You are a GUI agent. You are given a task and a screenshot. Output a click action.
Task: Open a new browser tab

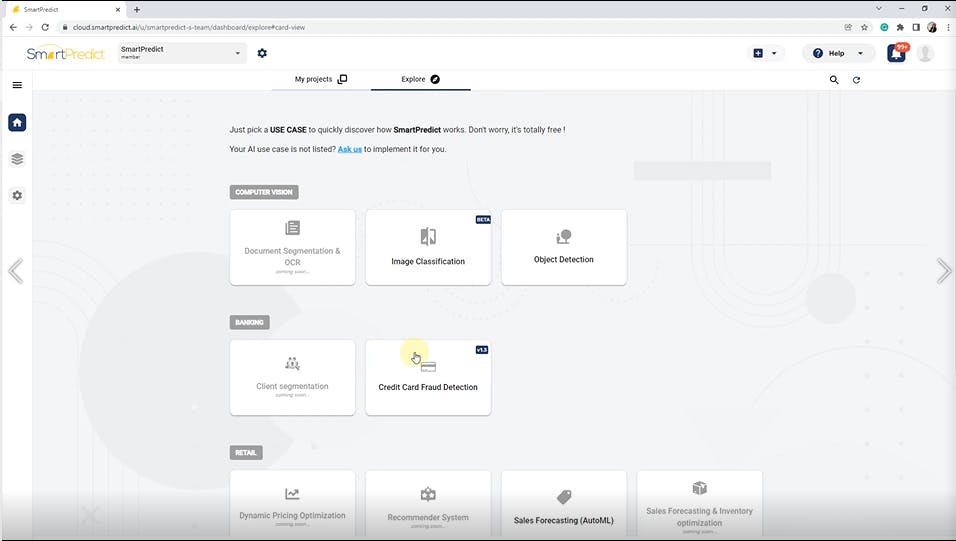point(137,9)
